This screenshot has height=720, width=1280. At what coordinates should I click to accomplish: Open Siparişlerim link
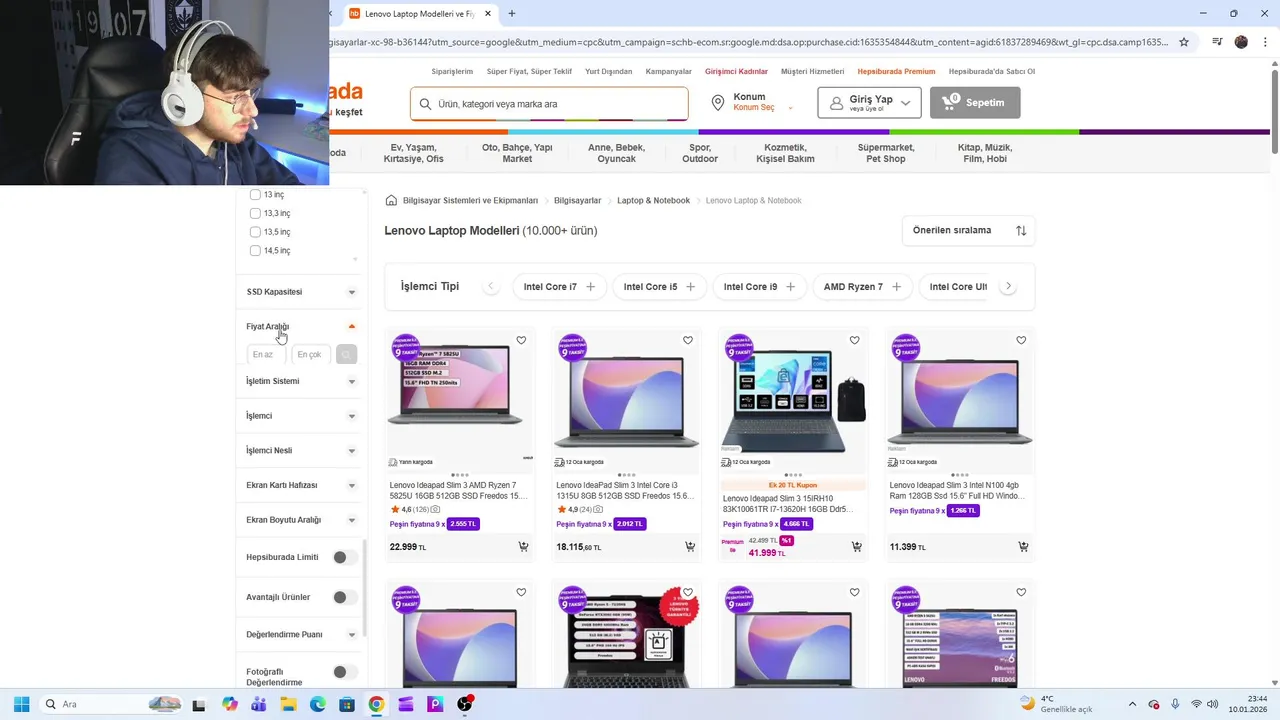click(452, 72)
